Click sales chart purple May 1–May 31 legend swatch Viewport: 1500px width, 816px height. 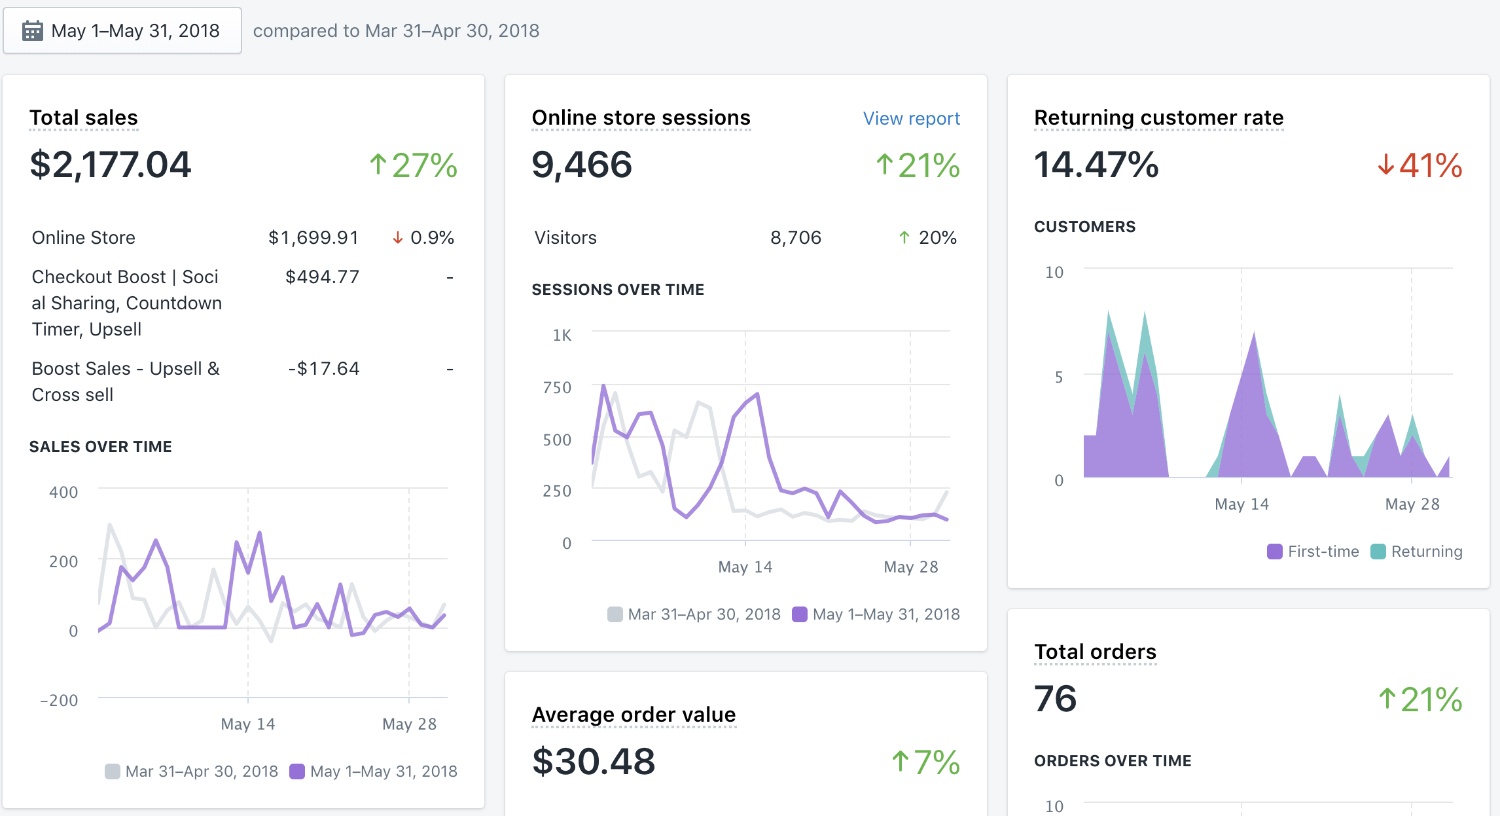click(x=297, y=771)
